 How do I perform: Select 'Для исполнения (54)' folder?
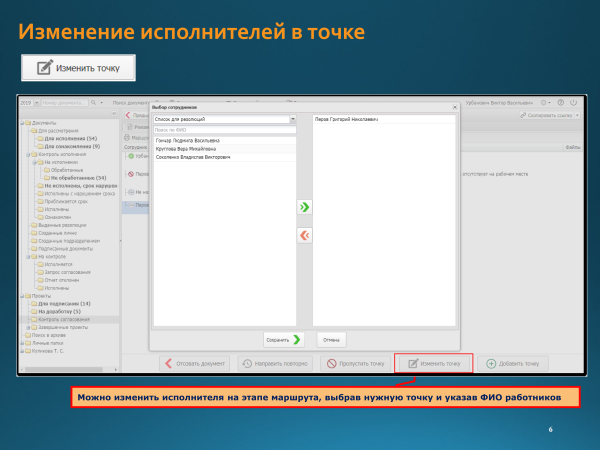70,137
